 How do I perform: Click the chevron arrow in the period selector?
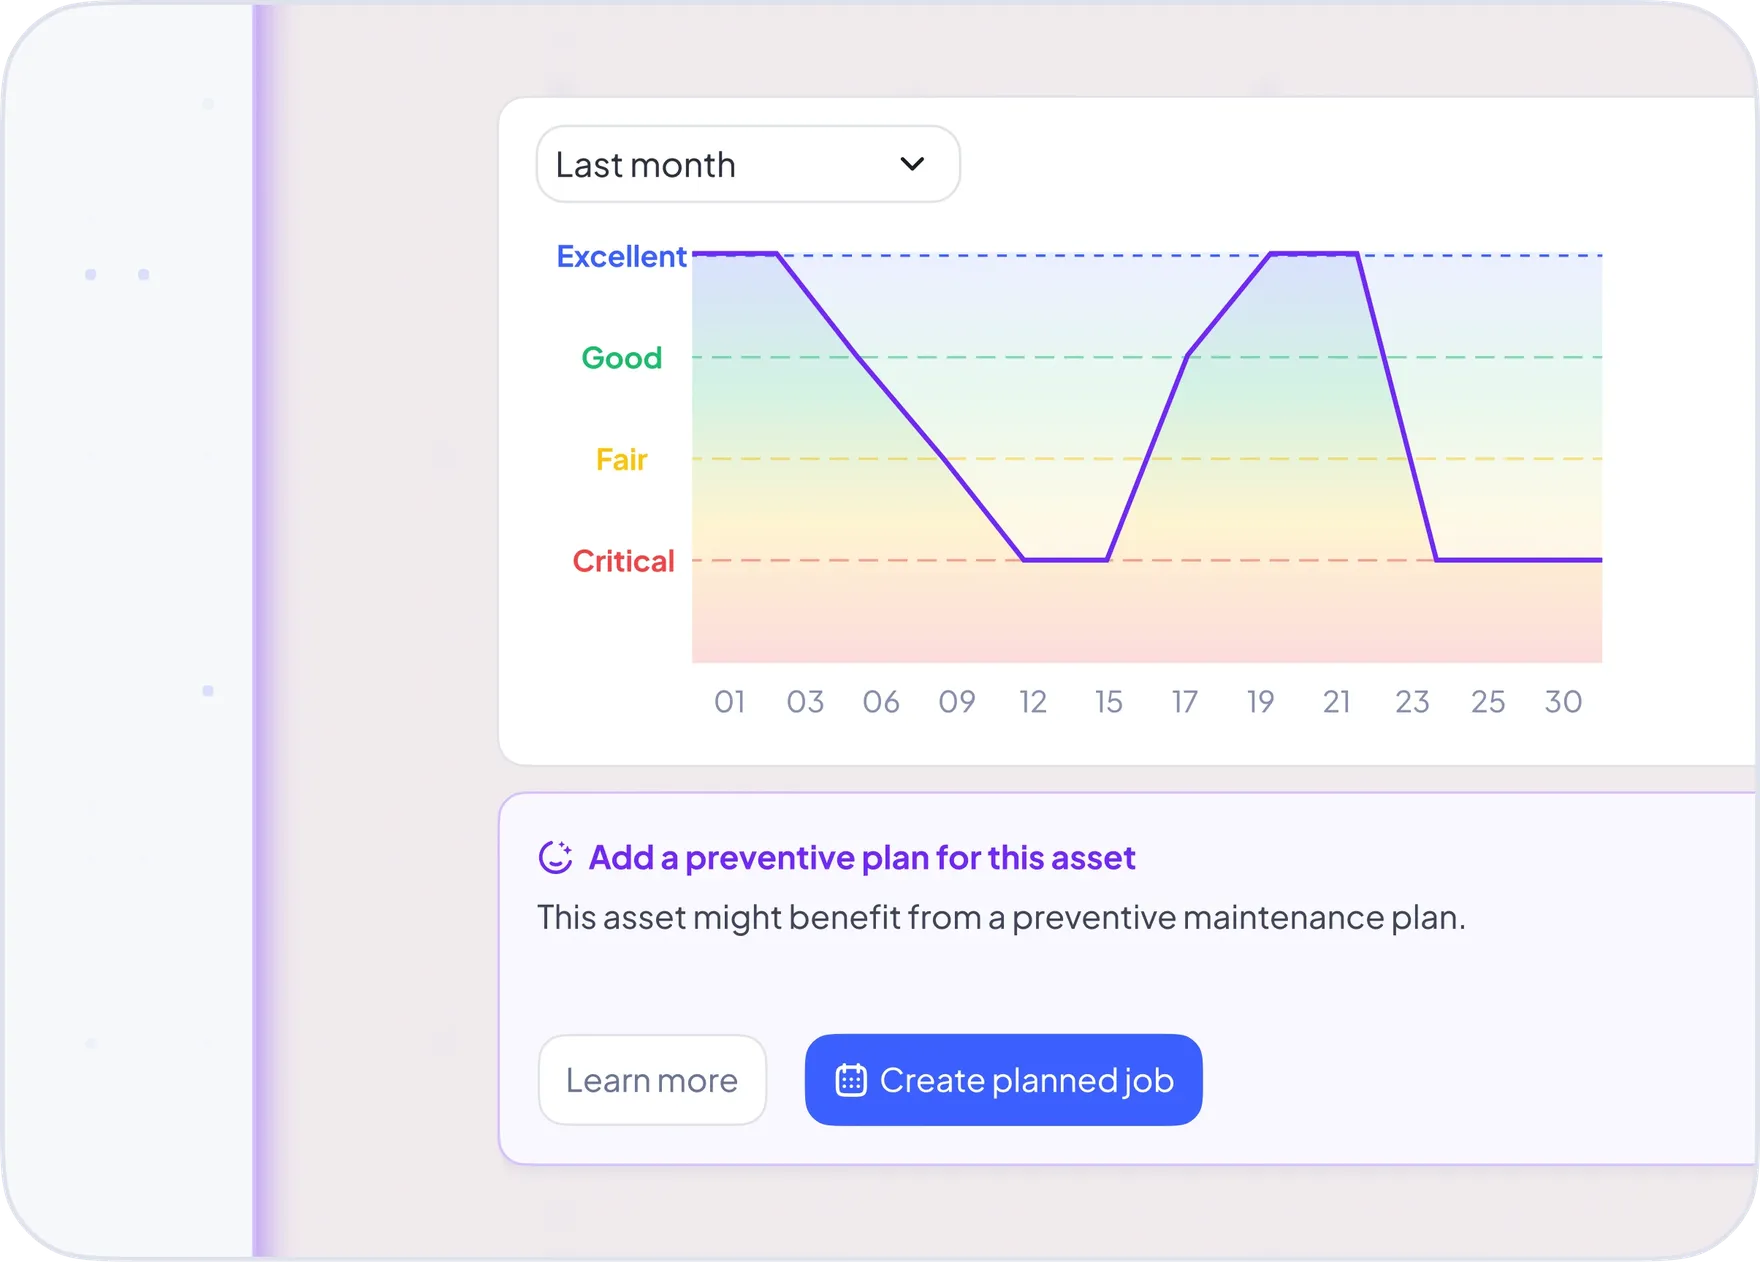912,164
